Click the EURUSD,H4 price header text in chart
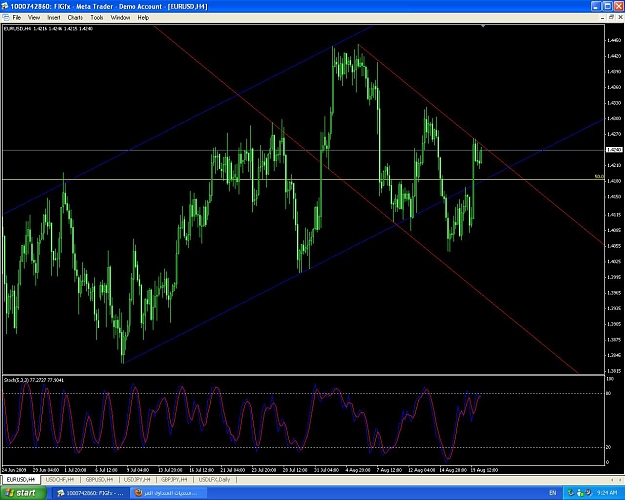This screenshot has height=500, width=625. [48, 29]
